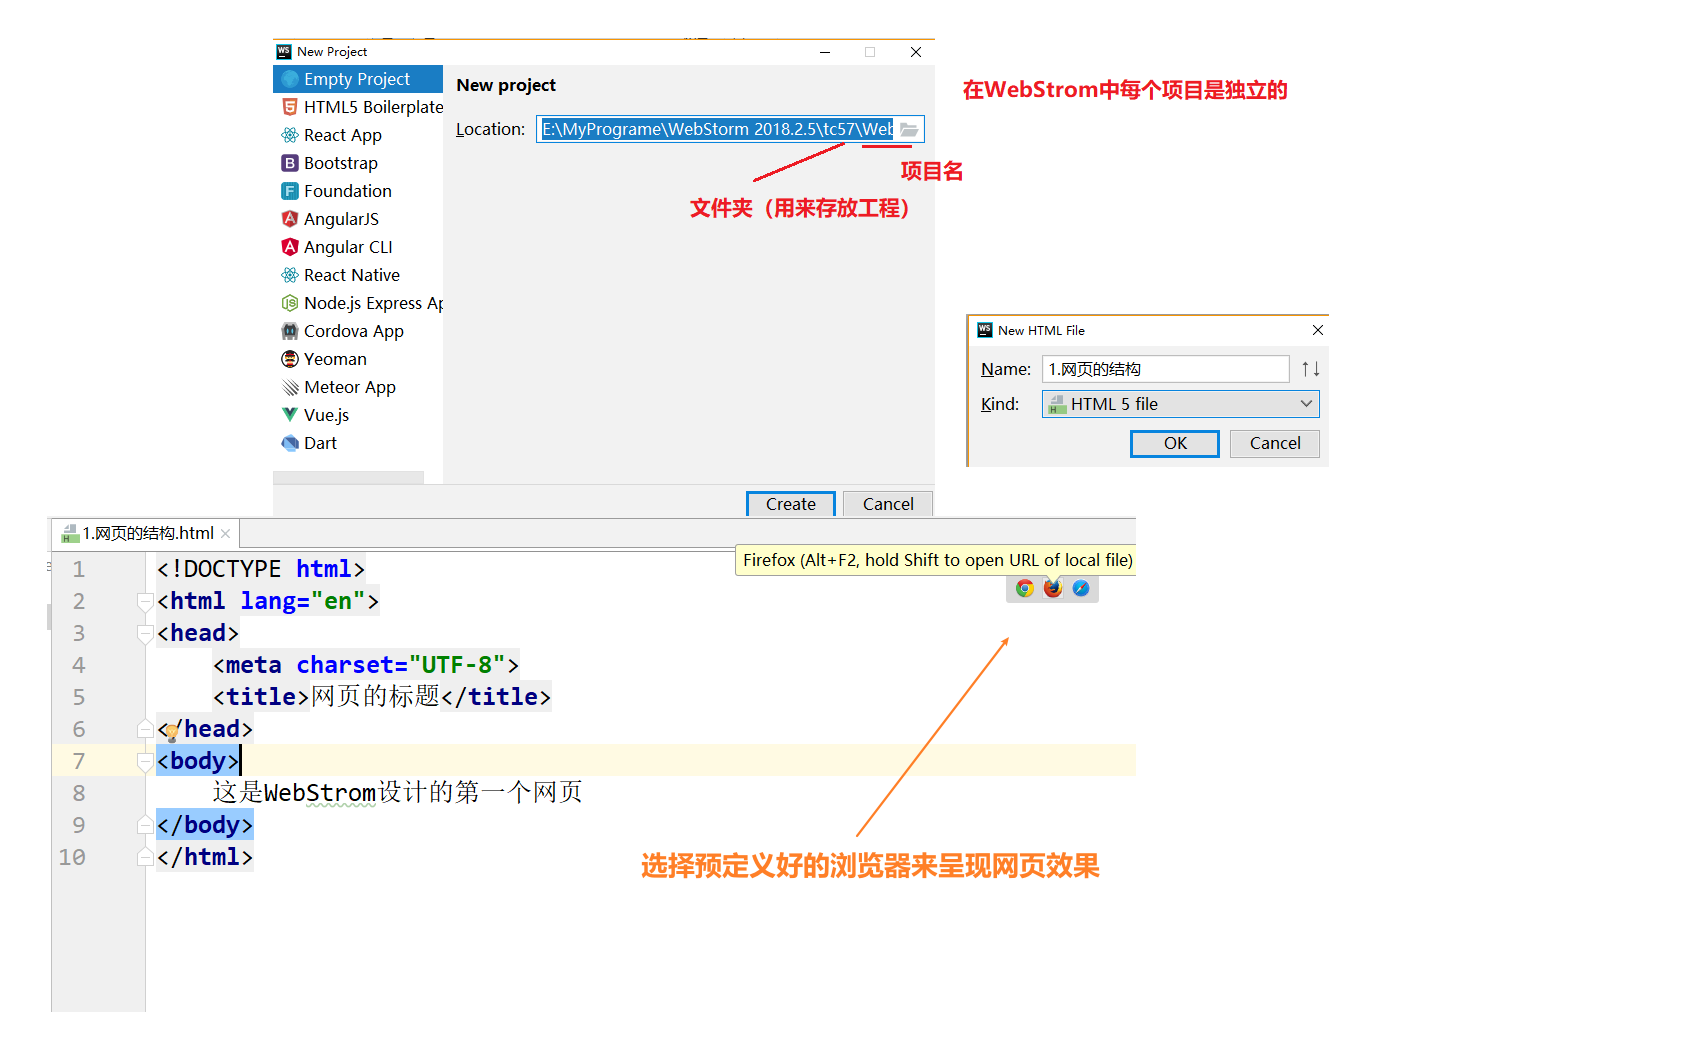Viewport: 1698px width, 1040px height.
Task: Pick the React Native template
Action: (x=357, y=275)
